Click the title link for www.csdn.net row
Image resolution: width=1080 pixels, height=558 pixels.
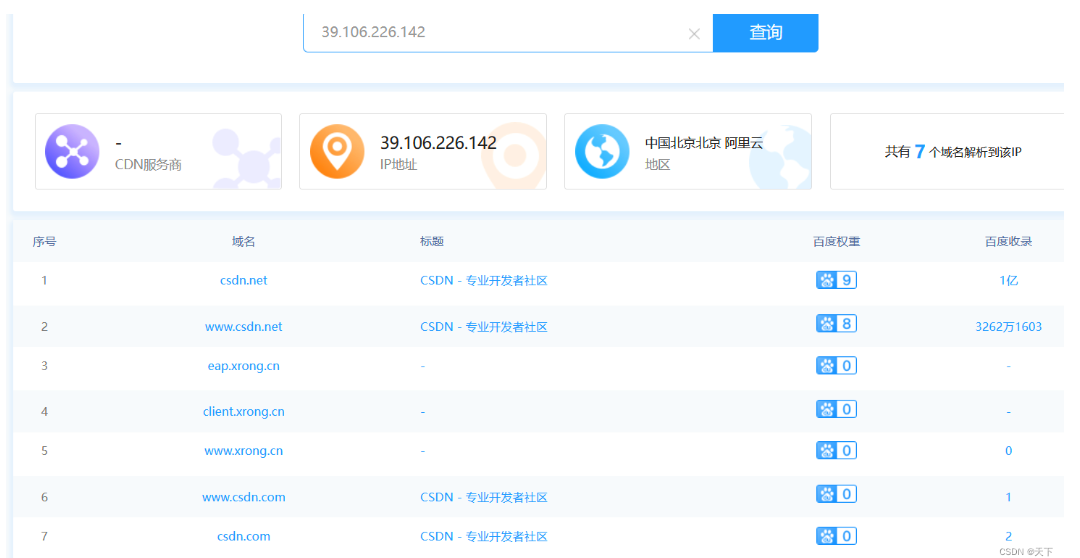click(484, 327)
